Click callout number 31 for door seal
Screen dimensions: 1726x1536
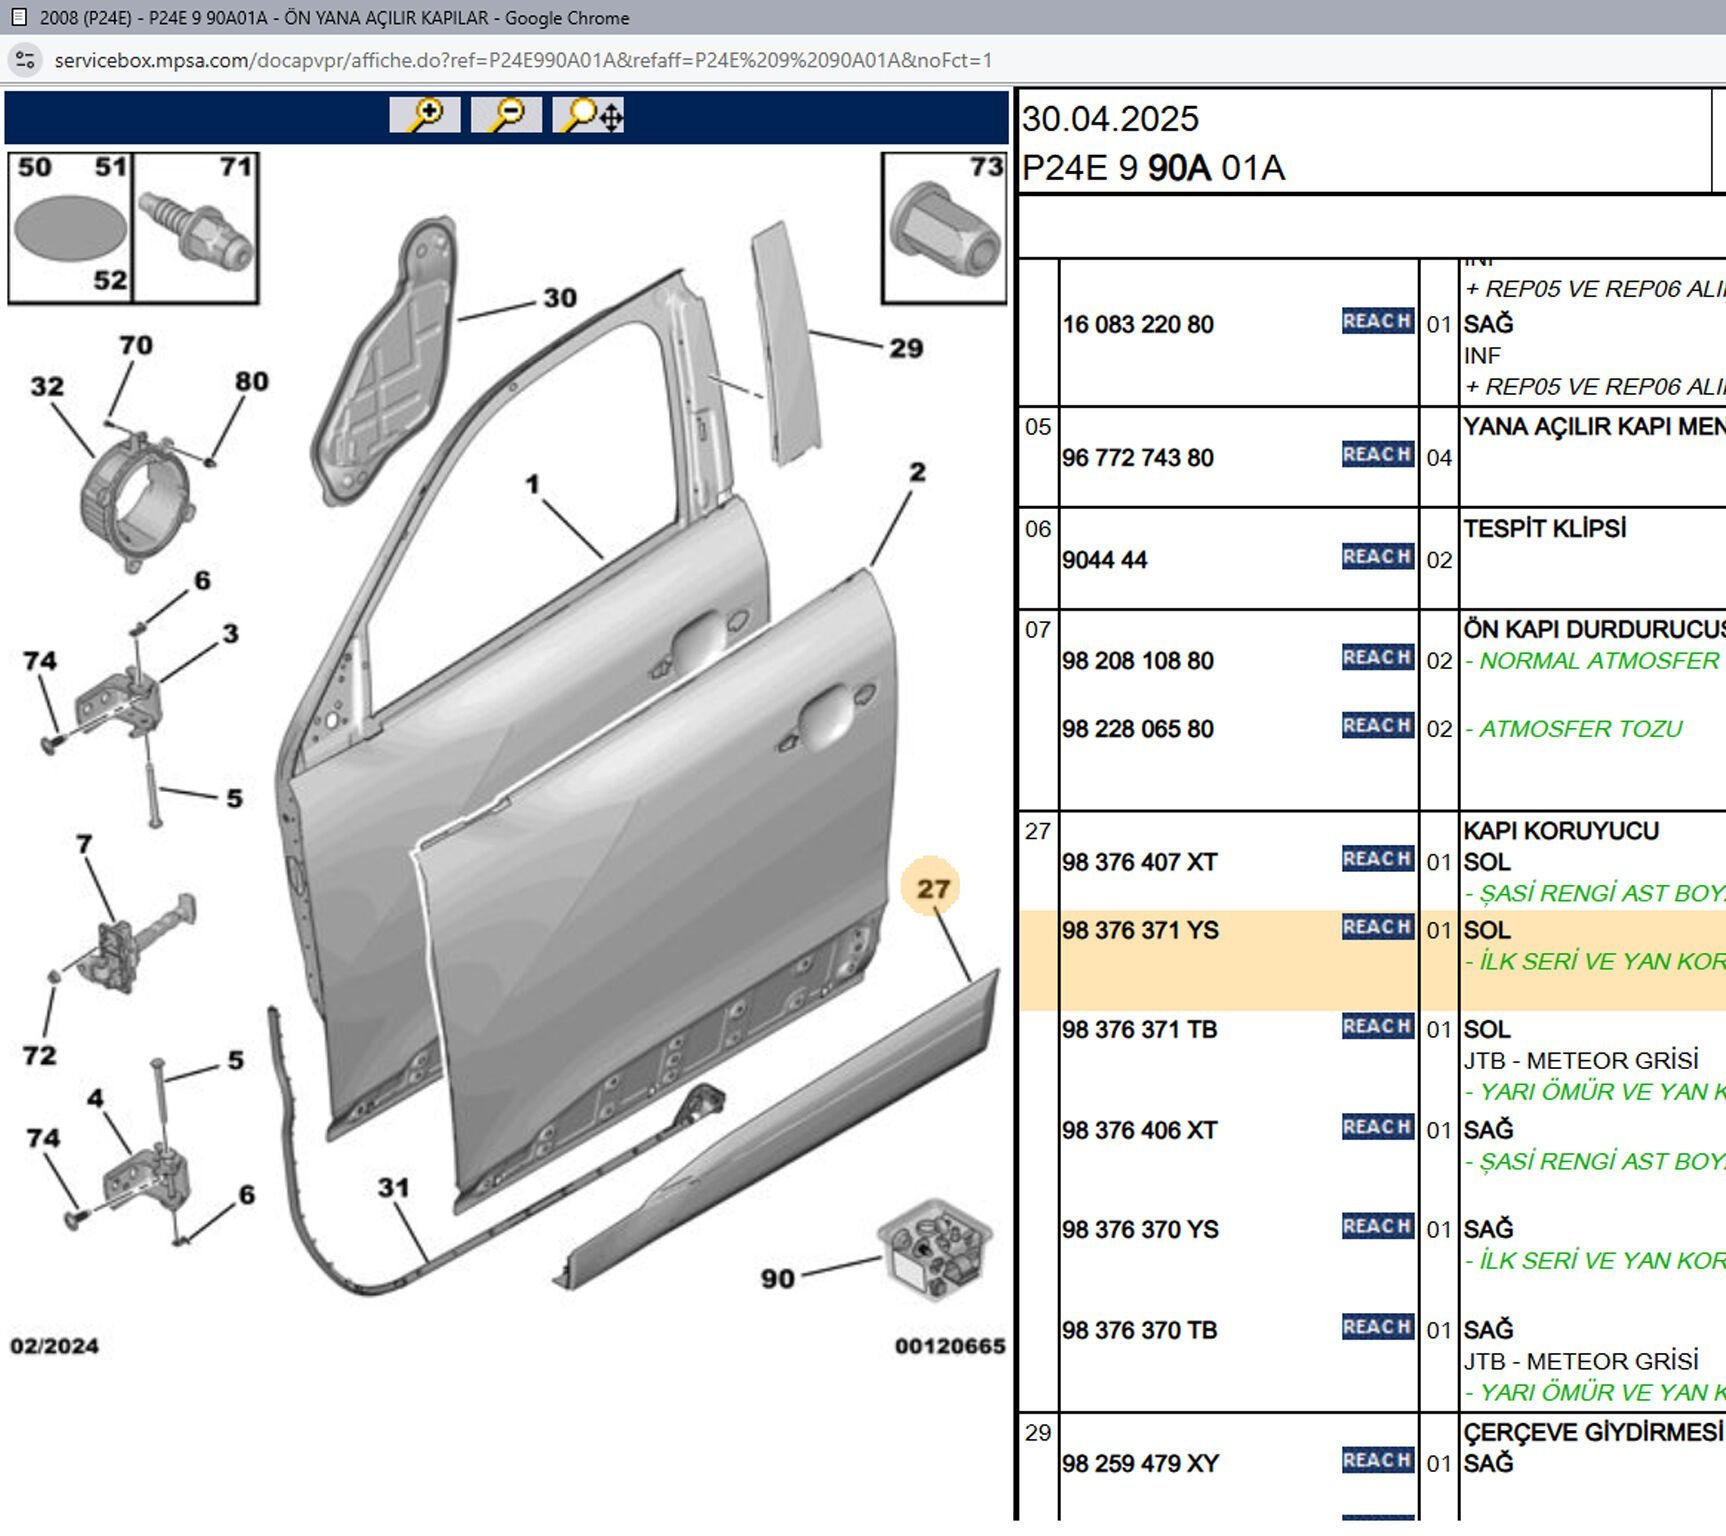[x=394, y=1188]
